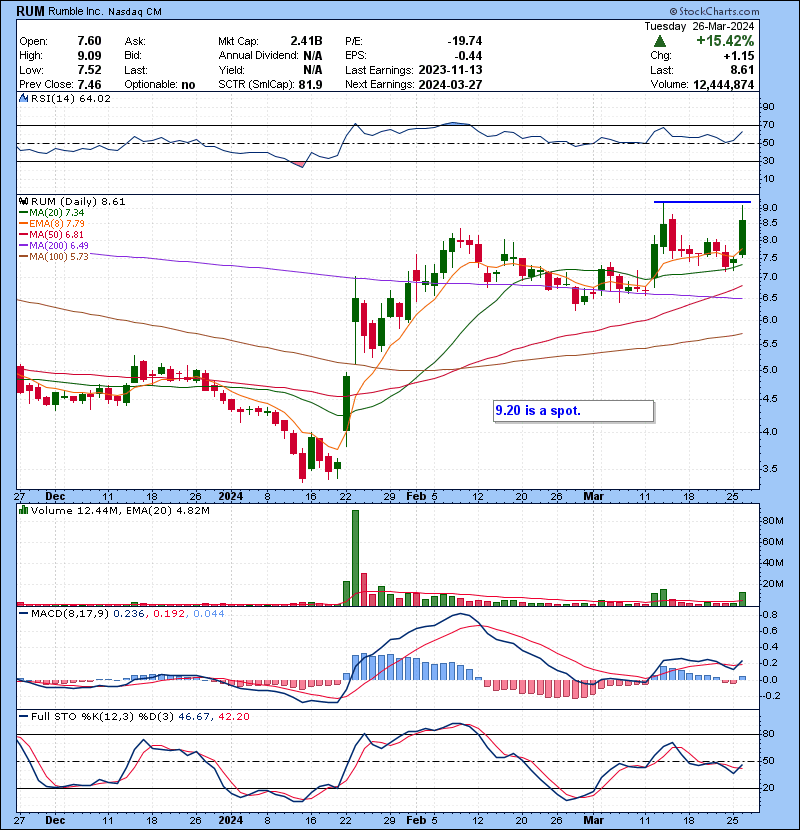Select the SCTR (SmlCap) value 81.9
Image resolution: width=800 pixels, height=830 pixels.
click(x=310, y=84)
